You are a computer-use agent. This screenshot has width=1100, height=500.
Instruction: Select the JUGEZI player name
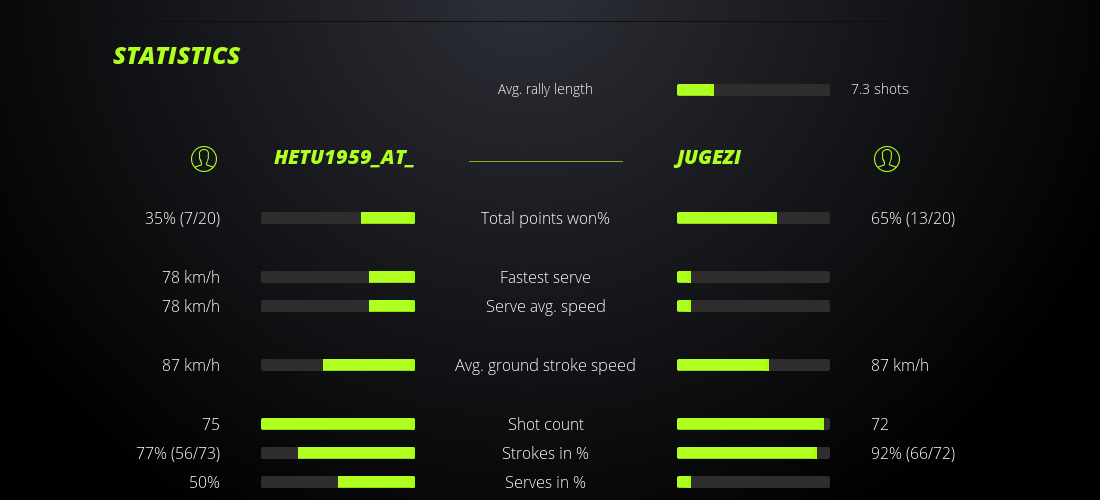[x=709, y=158]
